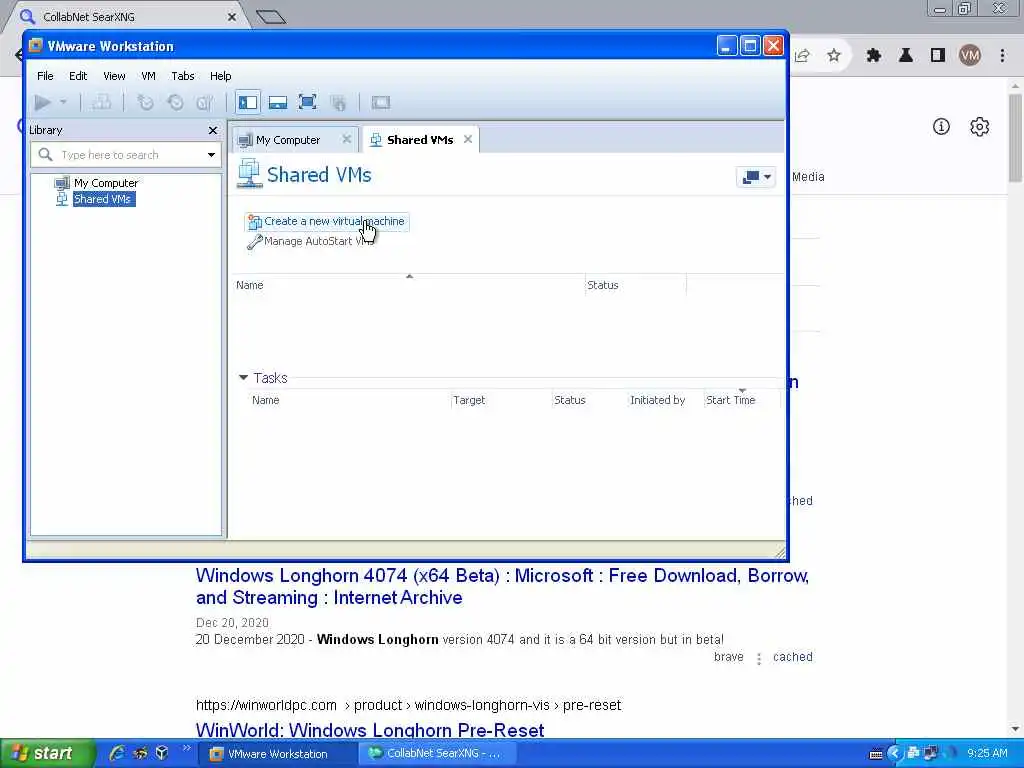Open the Edit menu in VMware
The width and height of the screenshot is (1024, 768).
point(78,76)
